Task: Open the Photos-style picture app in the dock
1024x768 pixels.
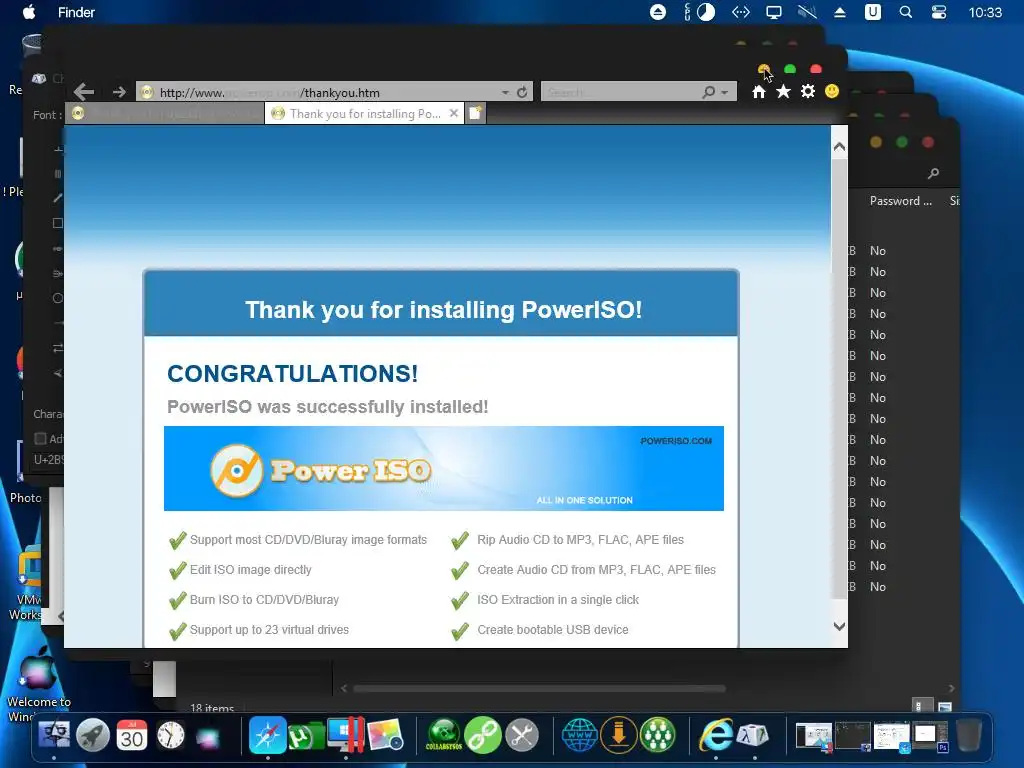Action: (x=385, y=735)
